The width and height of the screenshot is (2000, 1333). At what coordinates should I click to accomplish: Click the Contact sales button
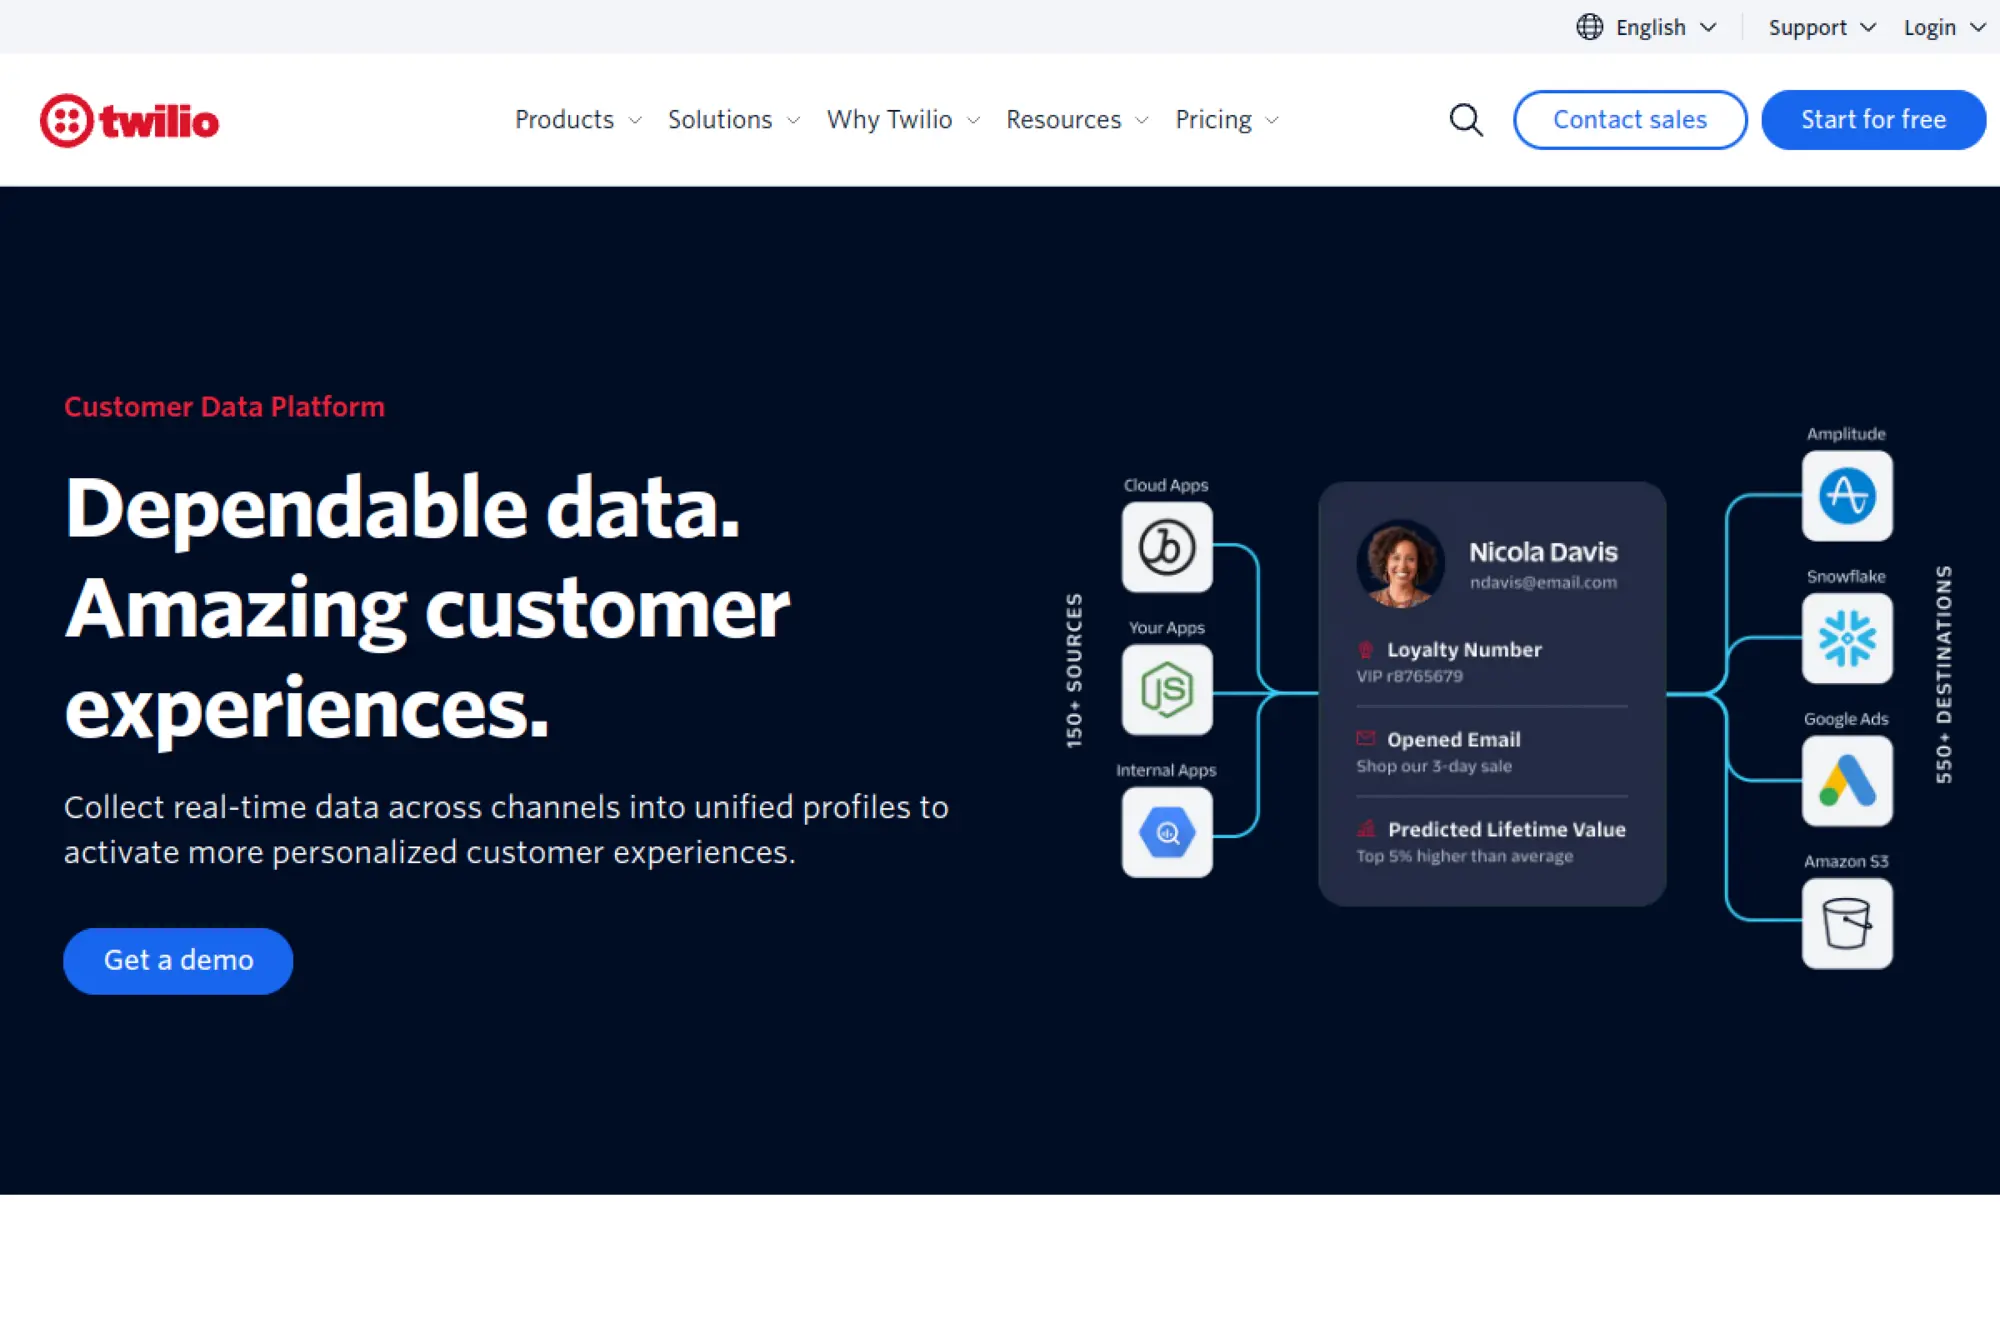(1629, 119)
